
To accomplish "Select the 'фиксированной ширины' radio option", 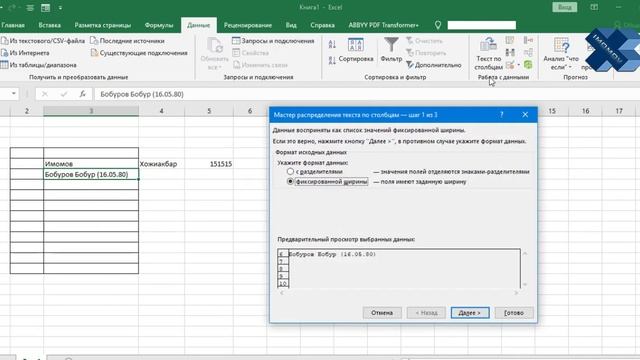I will click(x=290, y=182).
